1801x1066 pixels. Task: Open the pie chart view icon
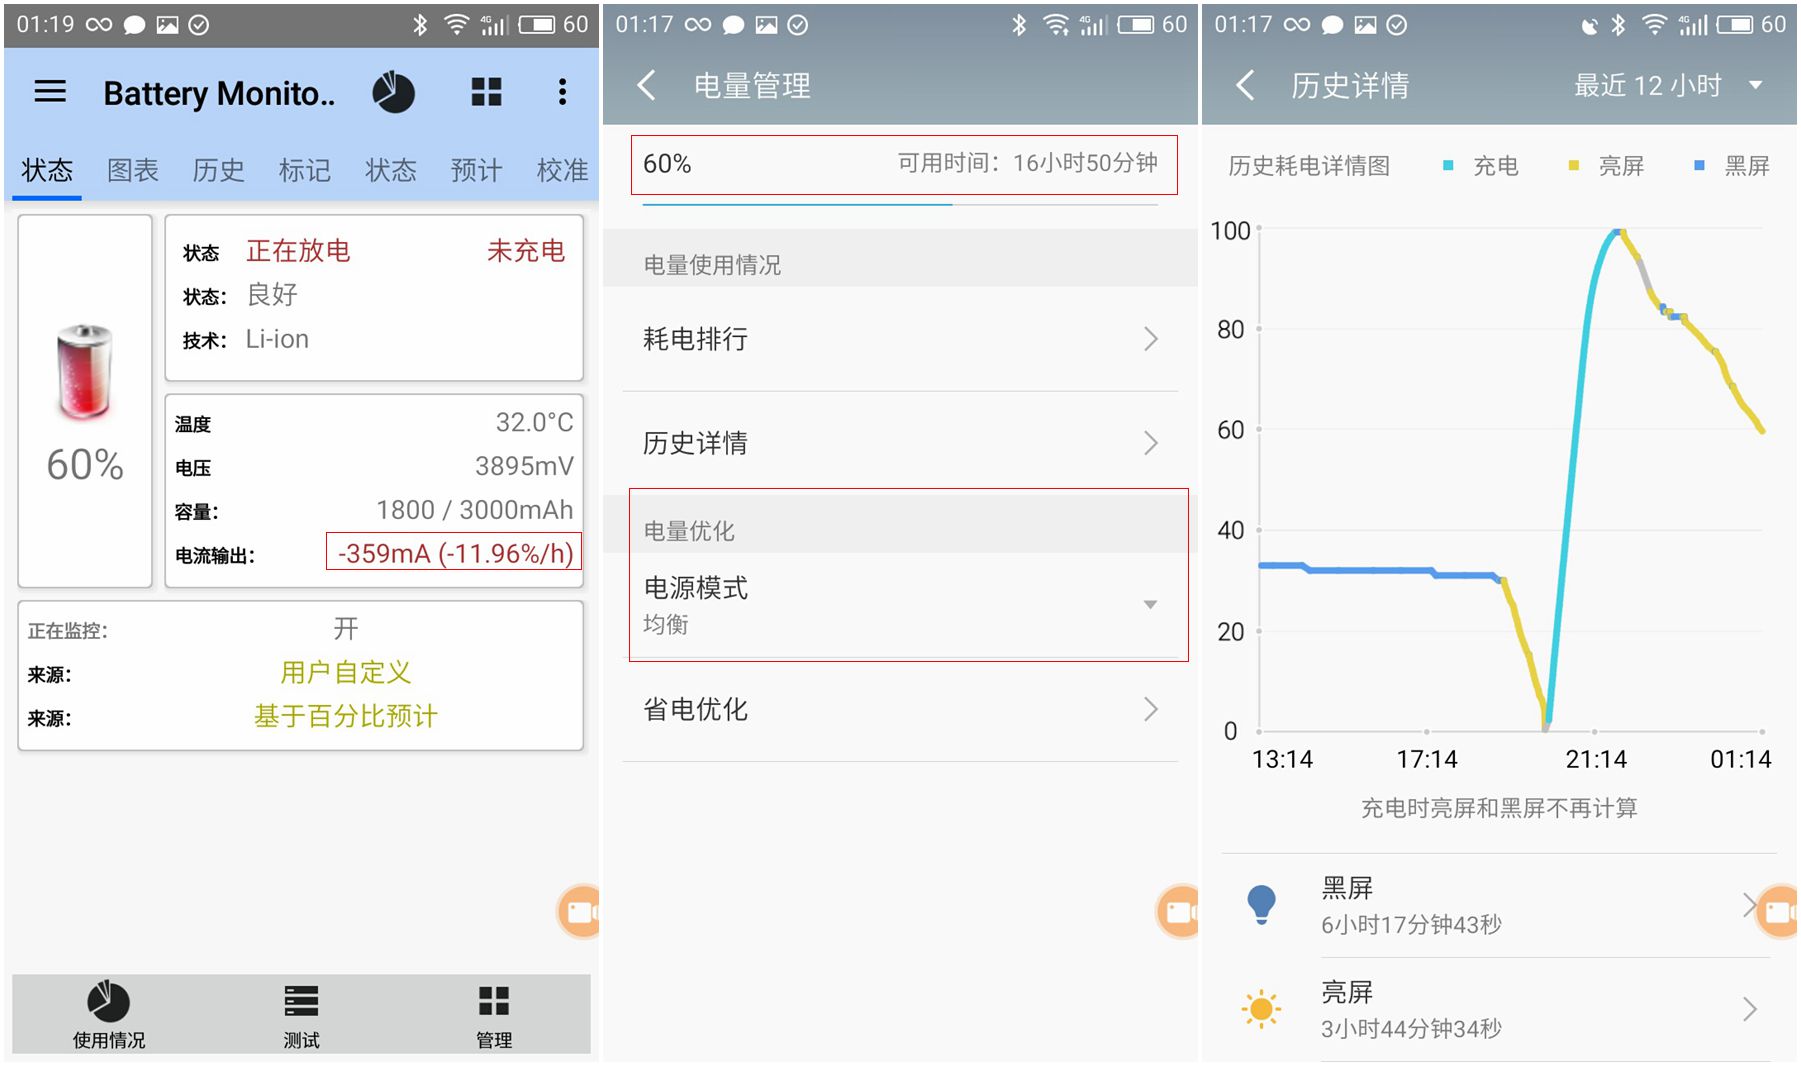tap(393, 92)
